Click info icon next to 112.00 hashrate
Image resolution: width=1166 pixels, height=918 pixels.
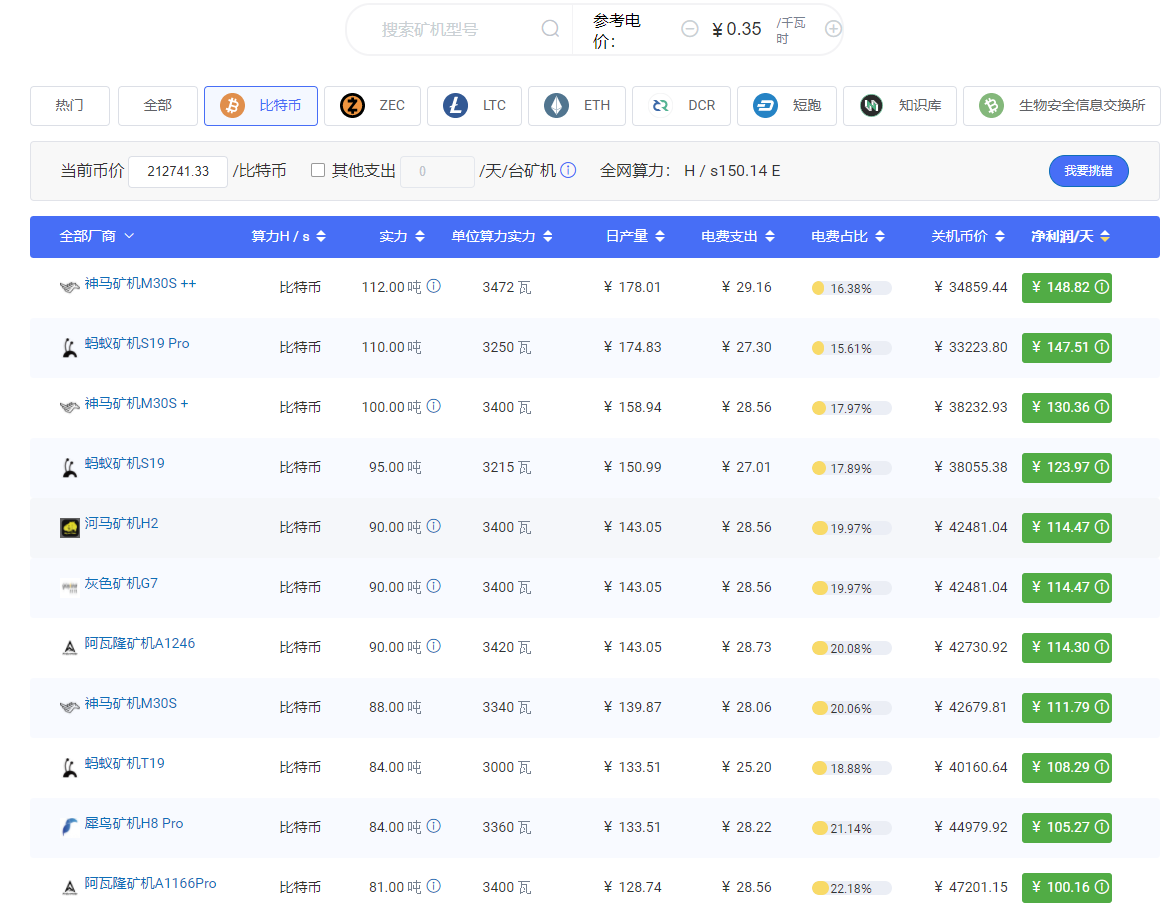point(434,286)
